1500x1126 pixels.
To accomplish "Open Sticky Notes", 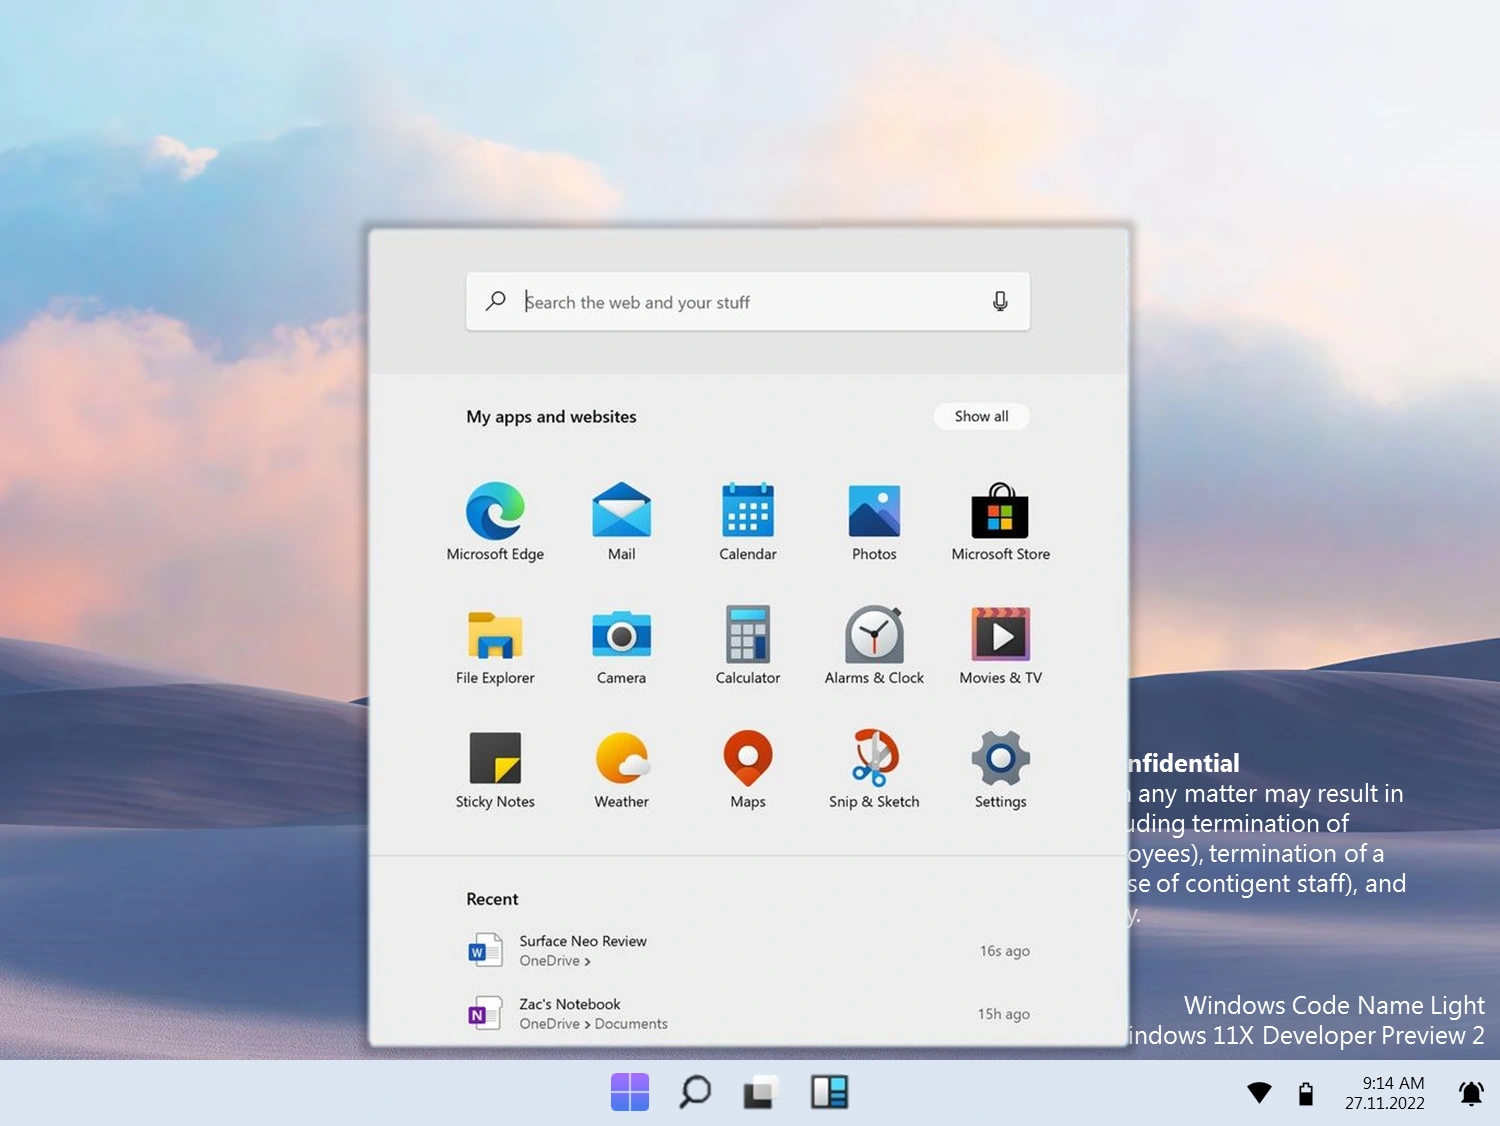I will pos(495,770).
